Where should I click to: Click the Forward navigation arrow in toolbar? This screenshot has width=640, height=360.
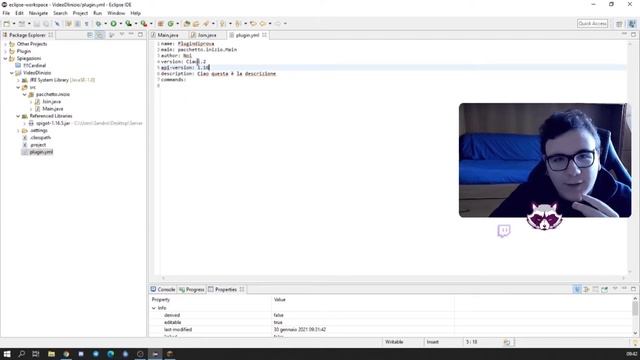[x=278, y=24]
